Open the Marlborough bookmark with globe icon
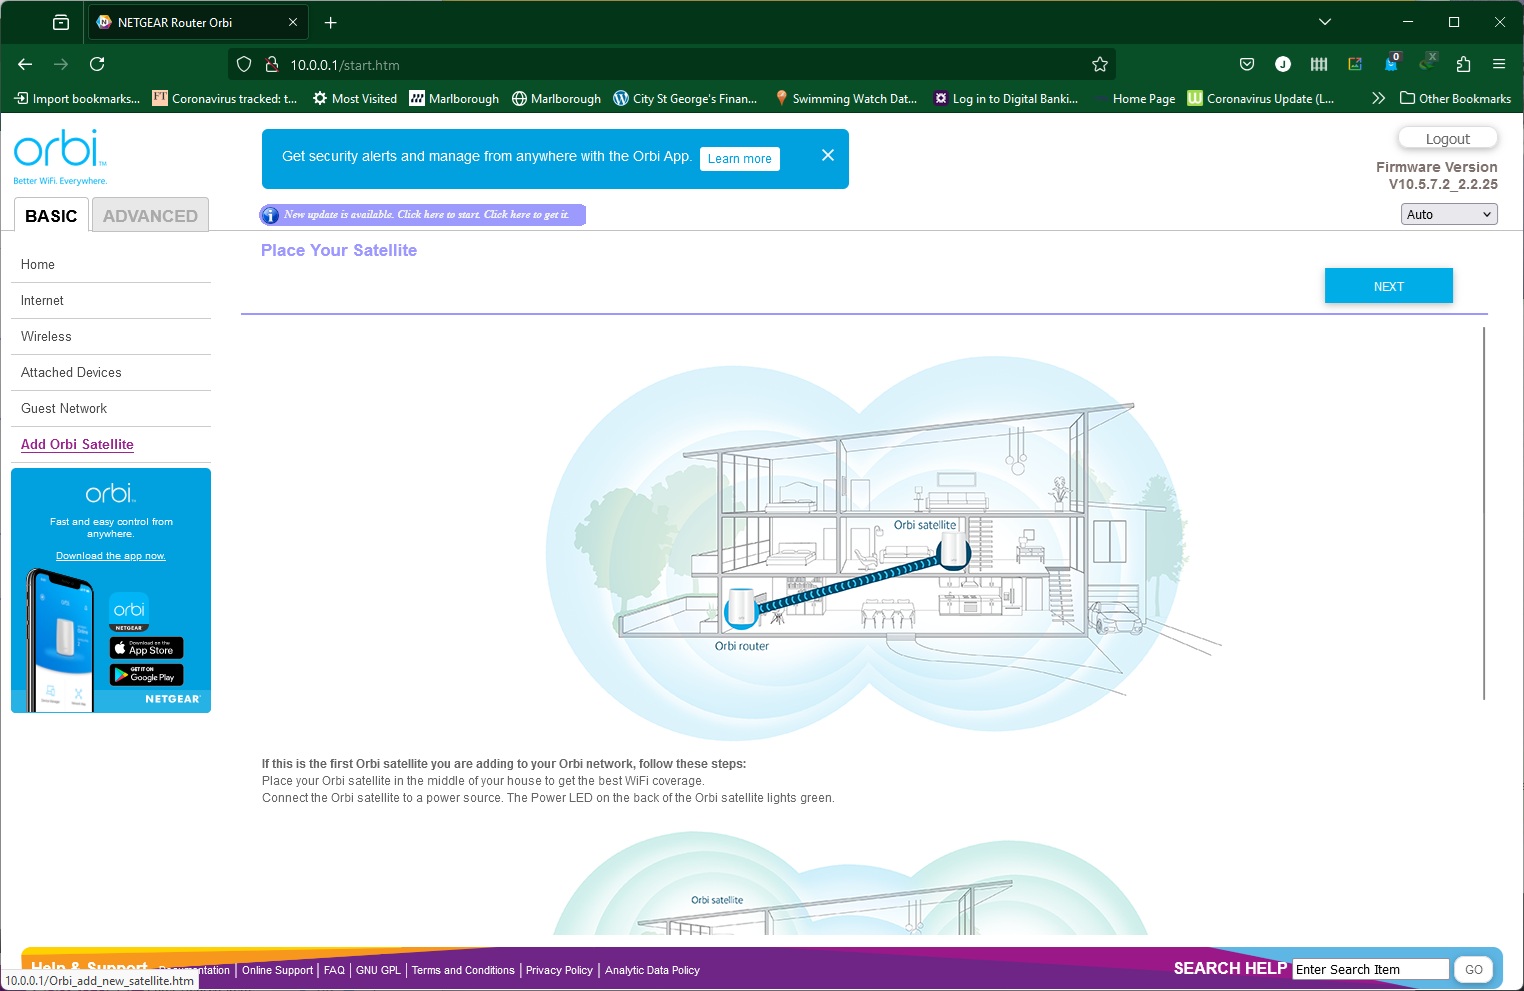Screen dimensions: 1524x991 click(556, 98)
